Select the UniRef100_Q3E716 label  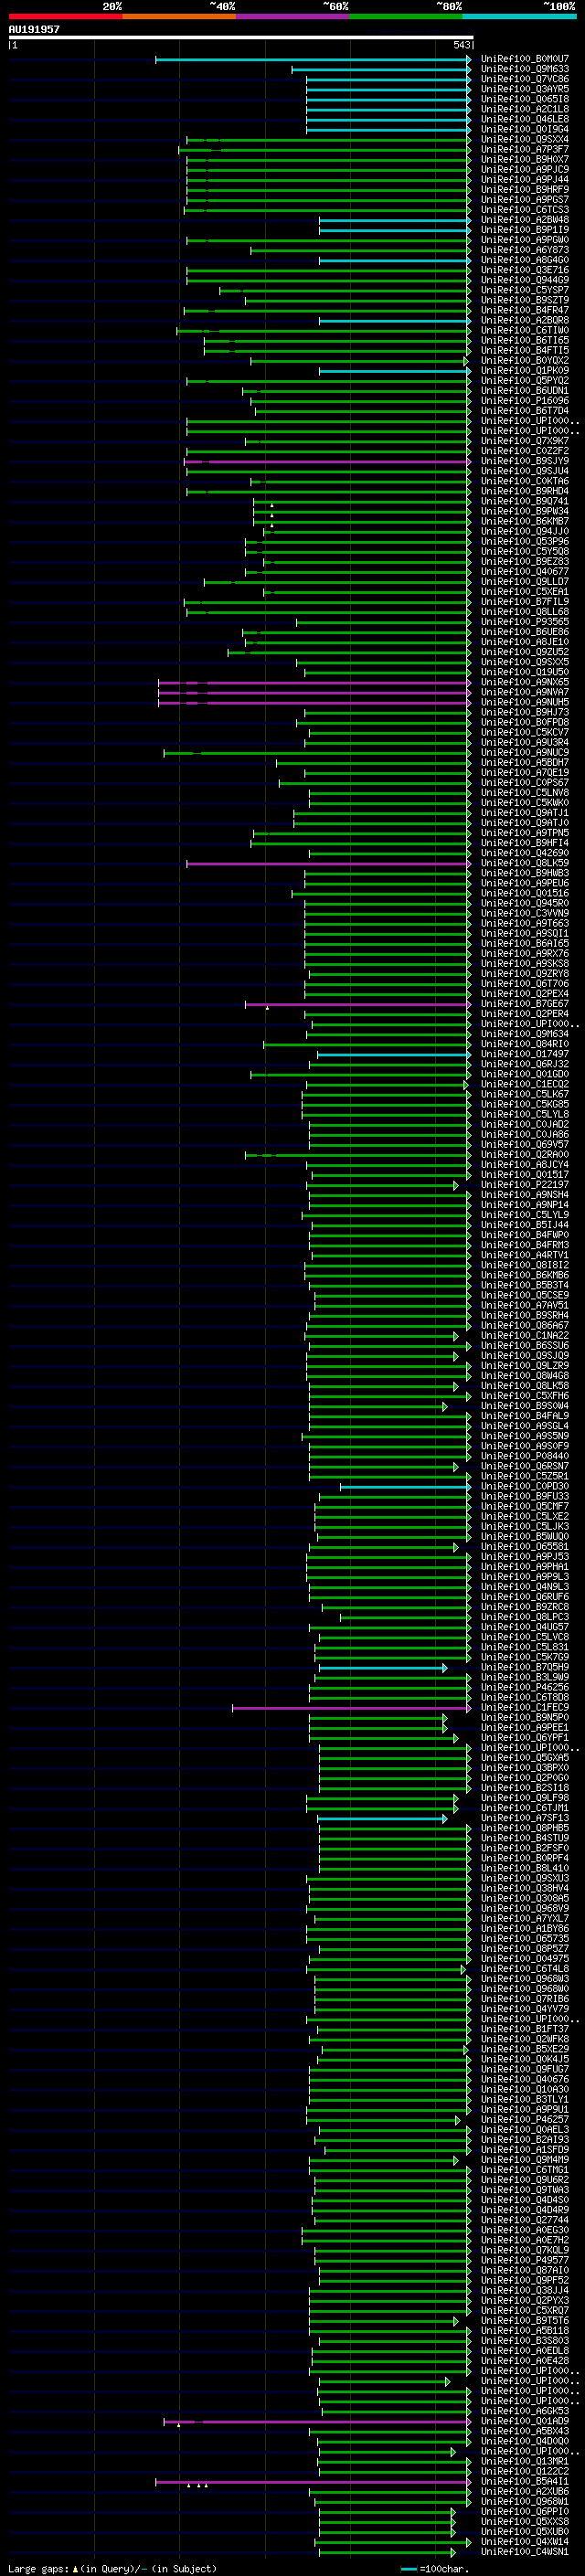point(524,270)
